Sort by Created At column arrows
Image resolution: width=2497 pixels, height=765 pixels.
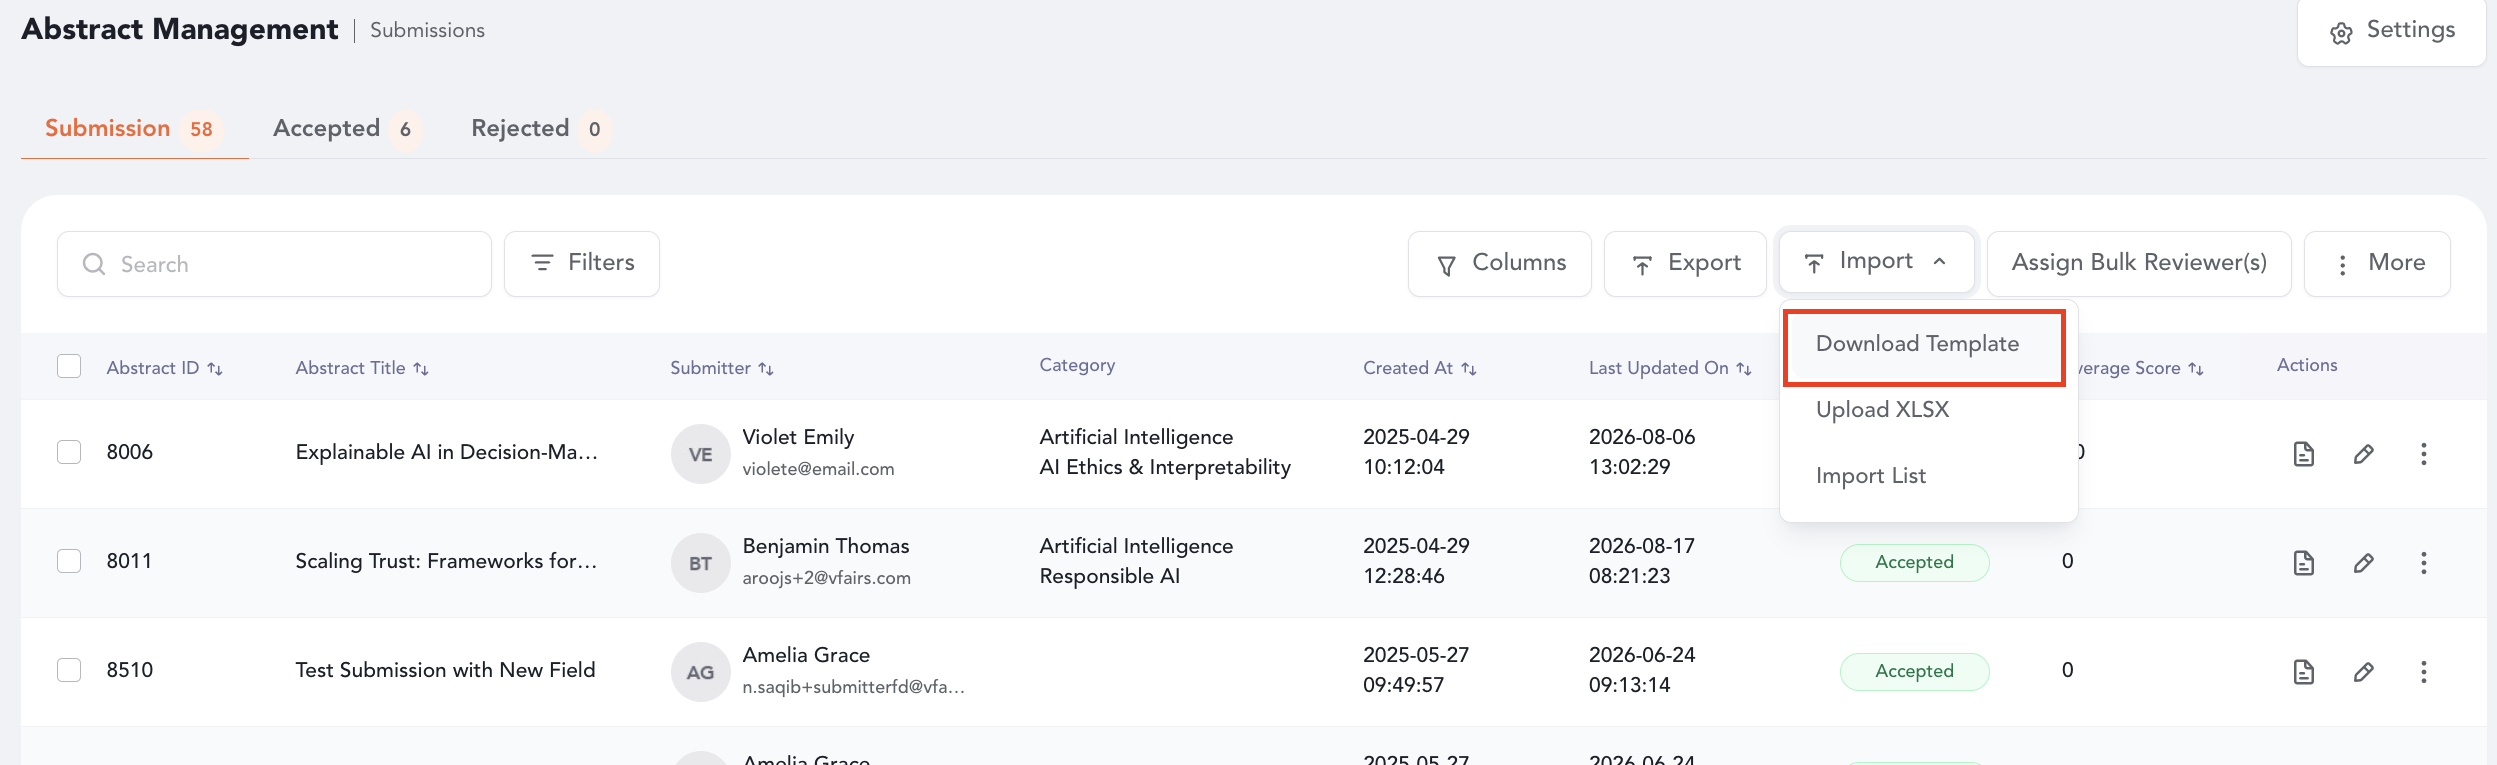point(1469,369)
